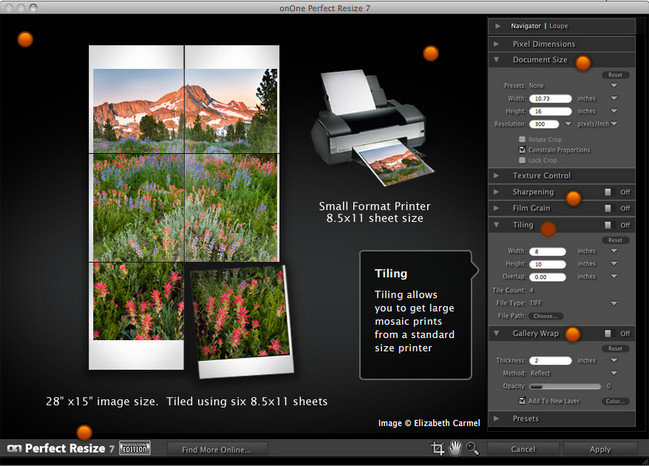Image resolution: width=649 pixels, height=466 pixels.
Task: Click the Perfect Resize 7 logo
Action: pos(60,448)
